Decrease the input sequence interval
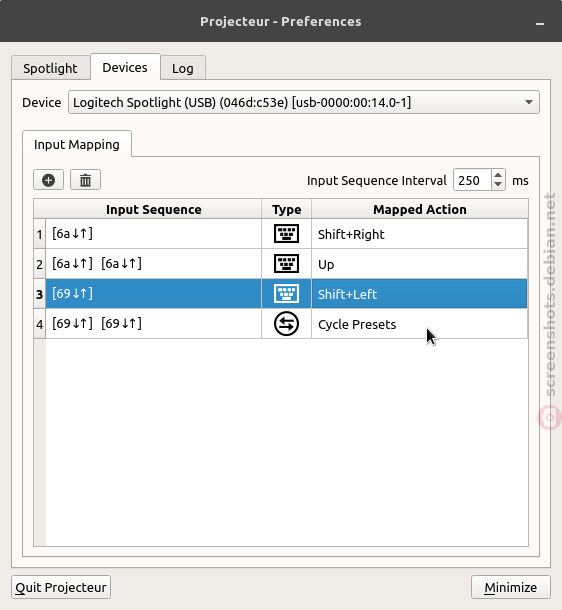 498,185
